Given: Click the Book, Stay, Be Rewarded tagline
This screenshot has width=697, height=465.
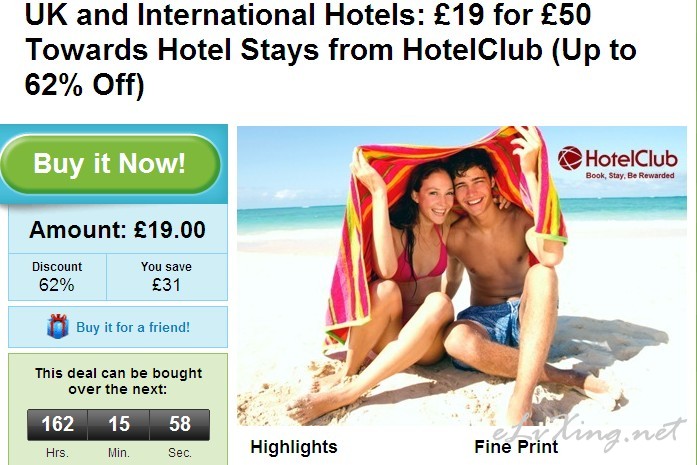Looking at the screenshot, I should coord(630,176).
